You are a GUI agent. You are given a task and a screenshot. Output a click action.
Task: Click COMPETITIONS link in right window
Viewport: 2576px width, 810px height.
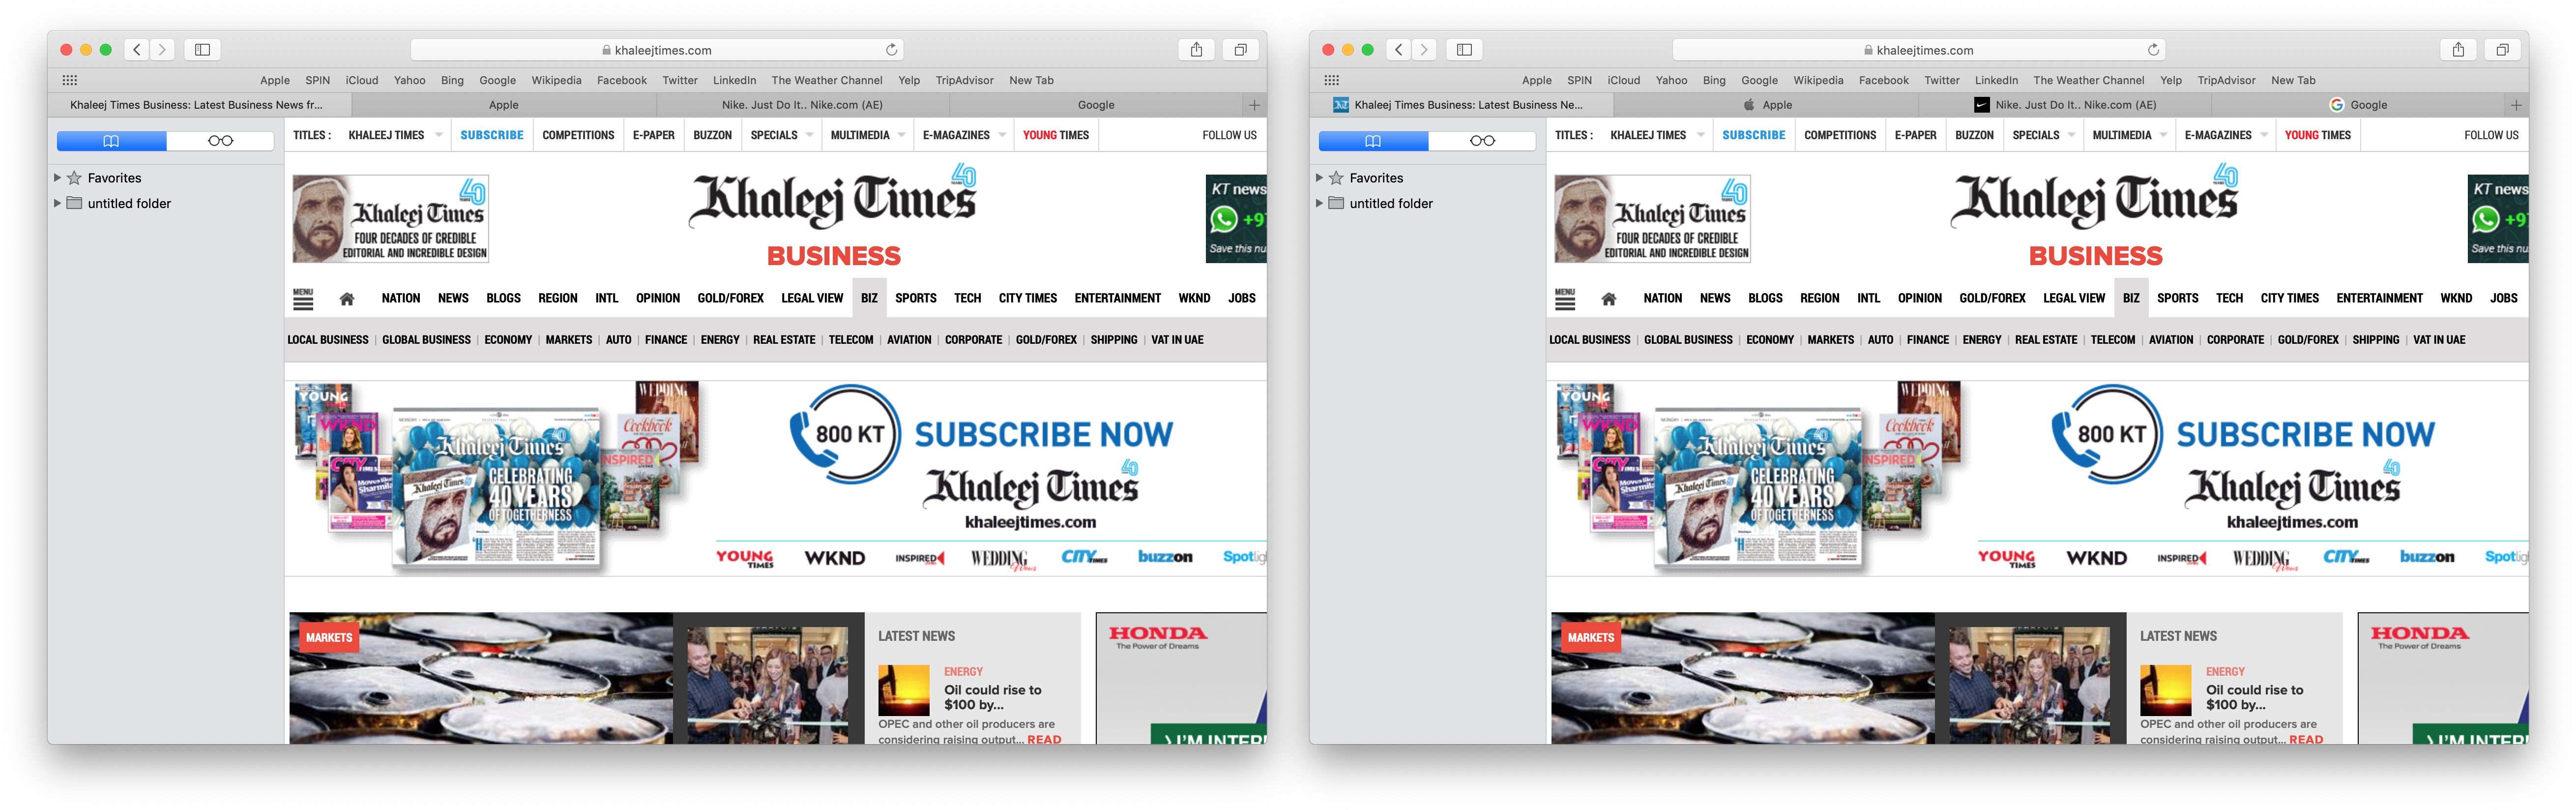(1840, 135)
